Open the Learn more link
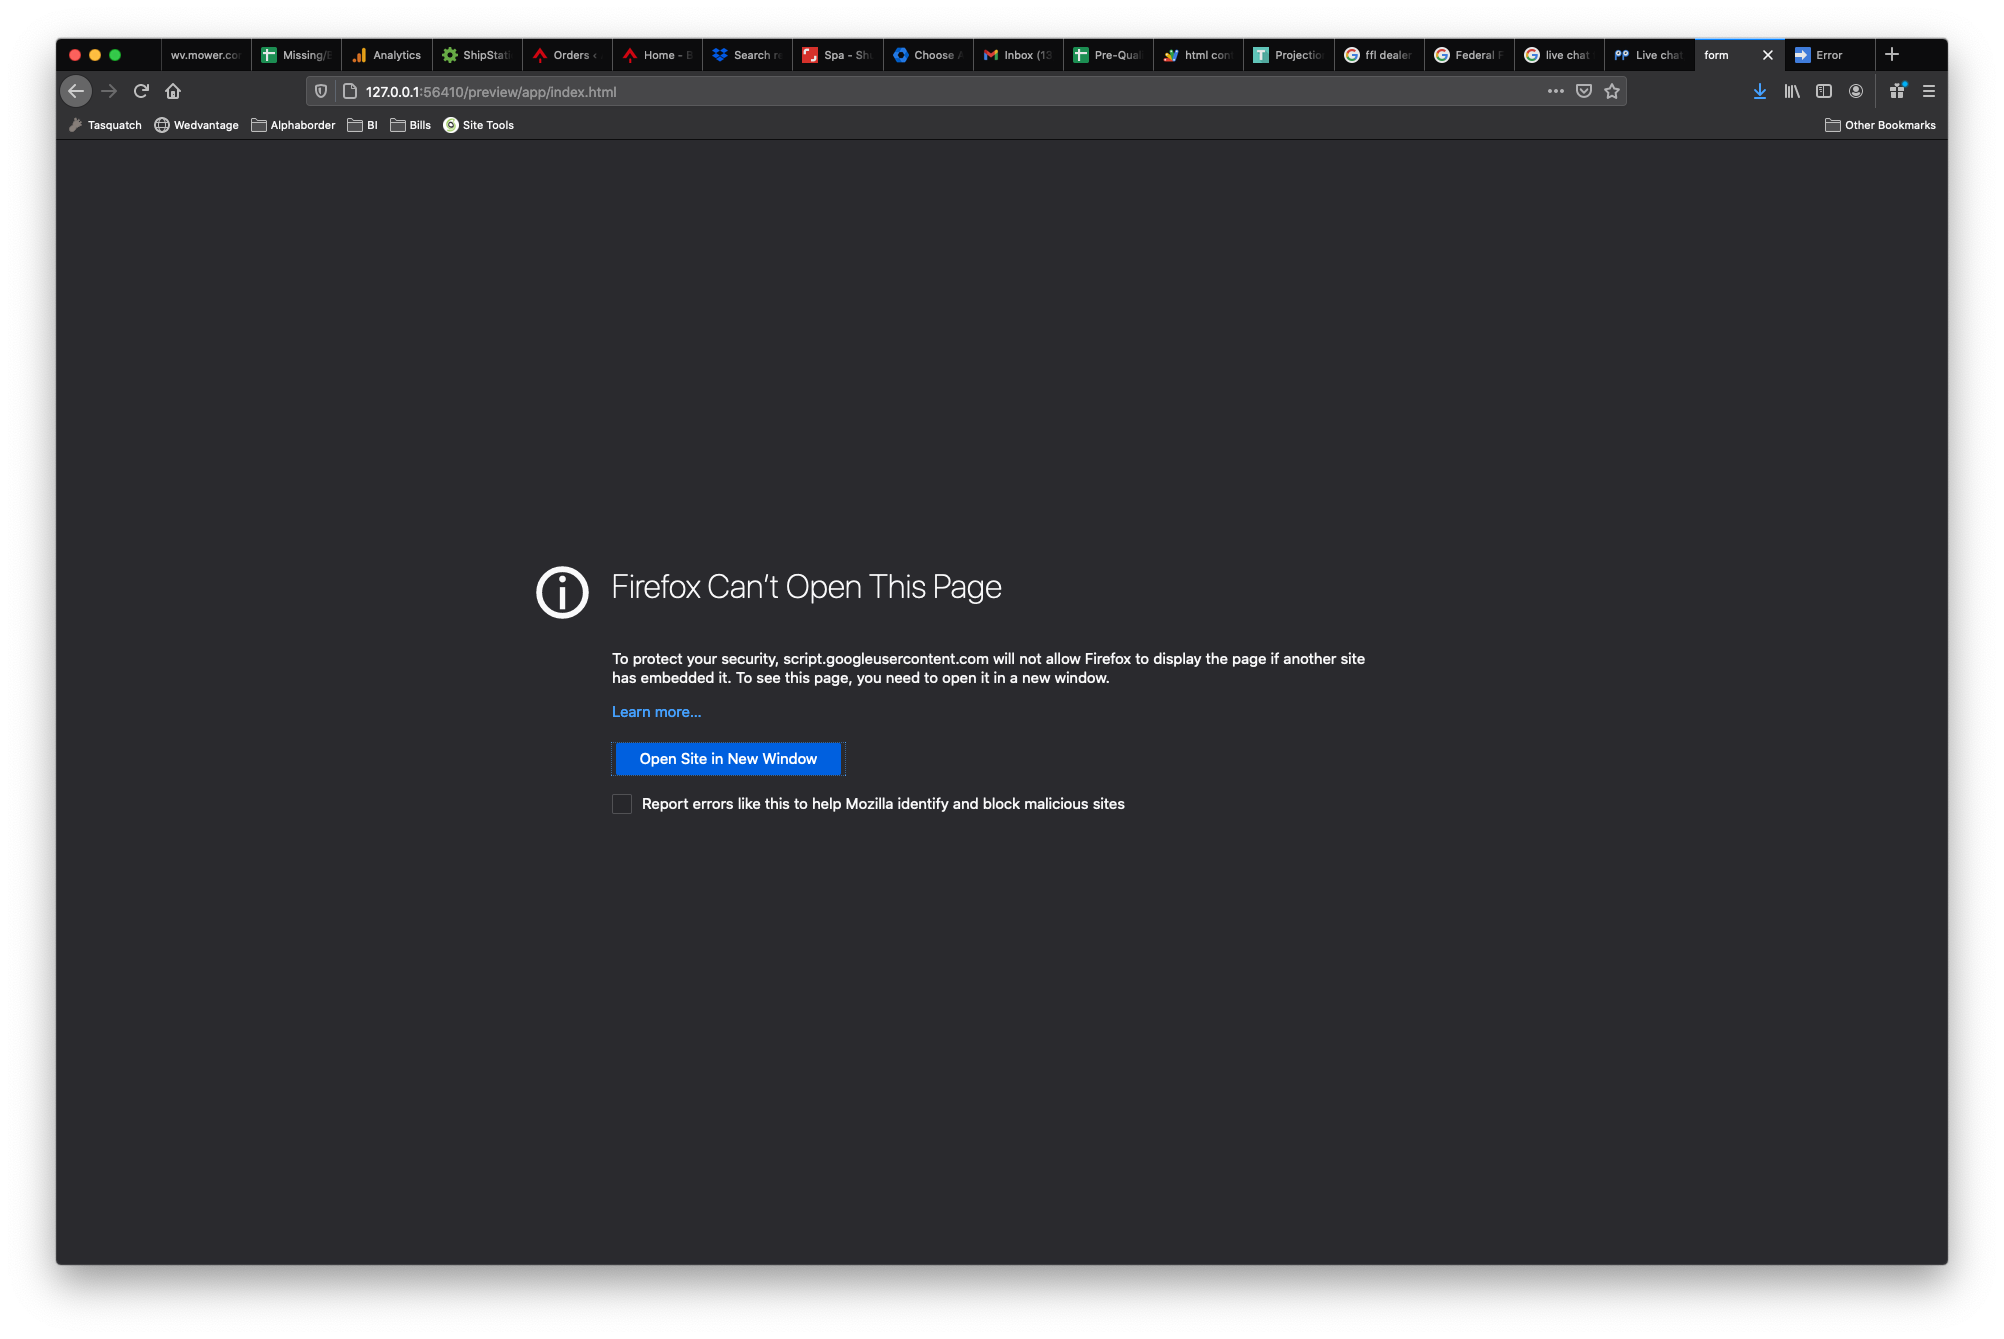This screenshot has width=2004, height=1339. pyautogui.click(x=656, y=711)
